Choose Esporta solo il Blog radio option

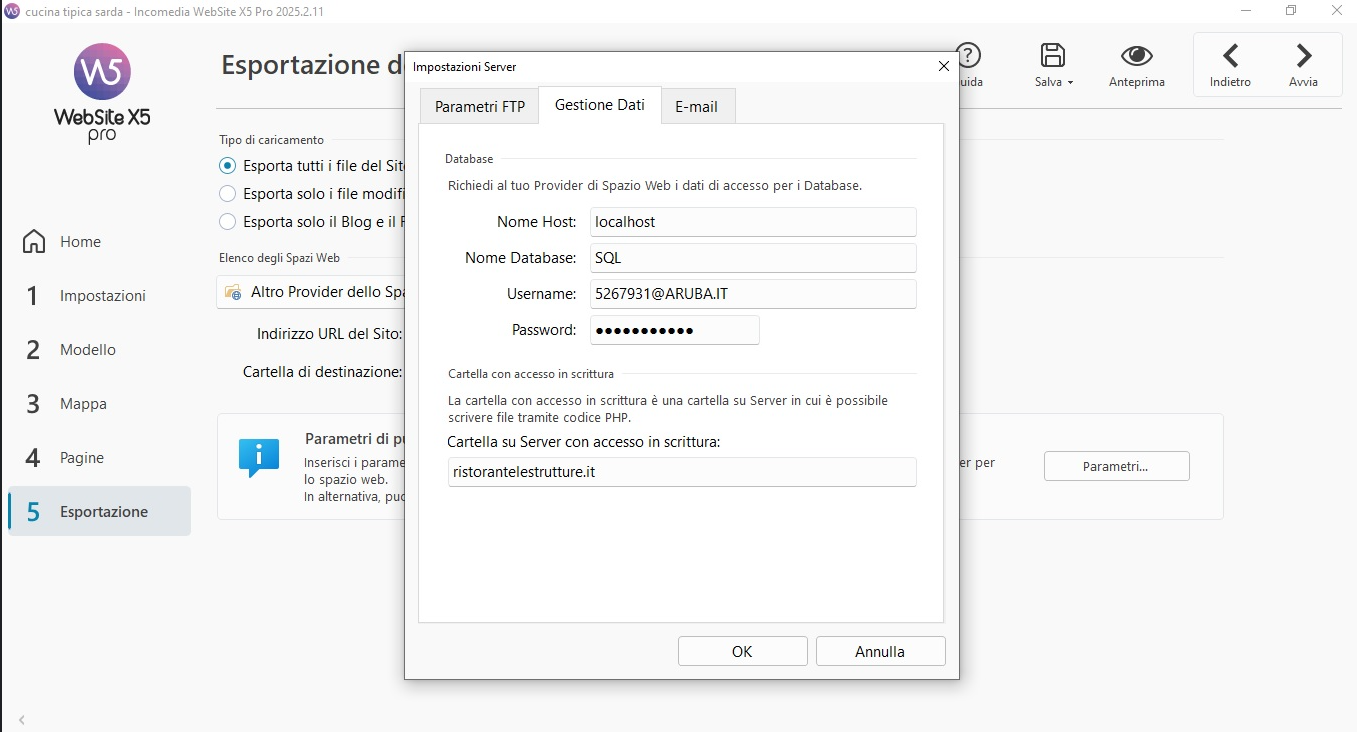(x=228, y=222)
